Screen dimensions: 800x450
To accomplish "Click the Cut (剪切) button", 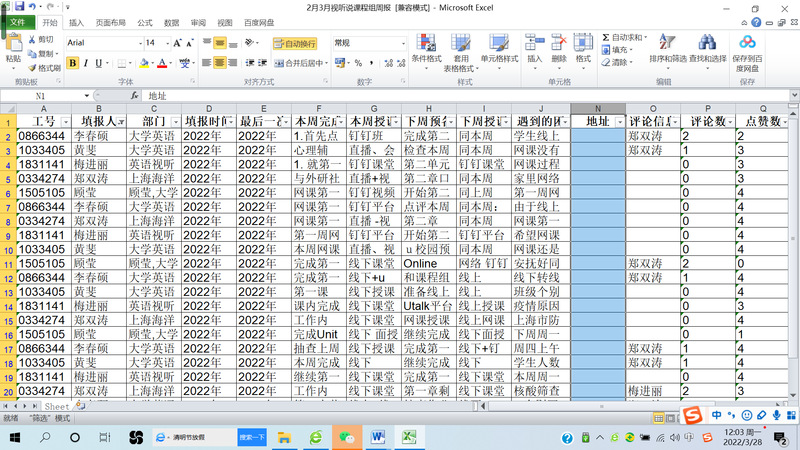I will pos(44,39).
